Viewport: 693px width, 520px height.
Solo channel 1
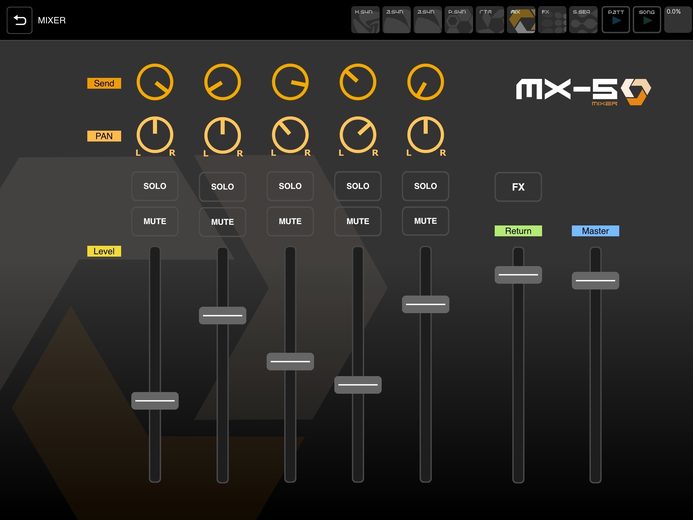tap(155, 186)
